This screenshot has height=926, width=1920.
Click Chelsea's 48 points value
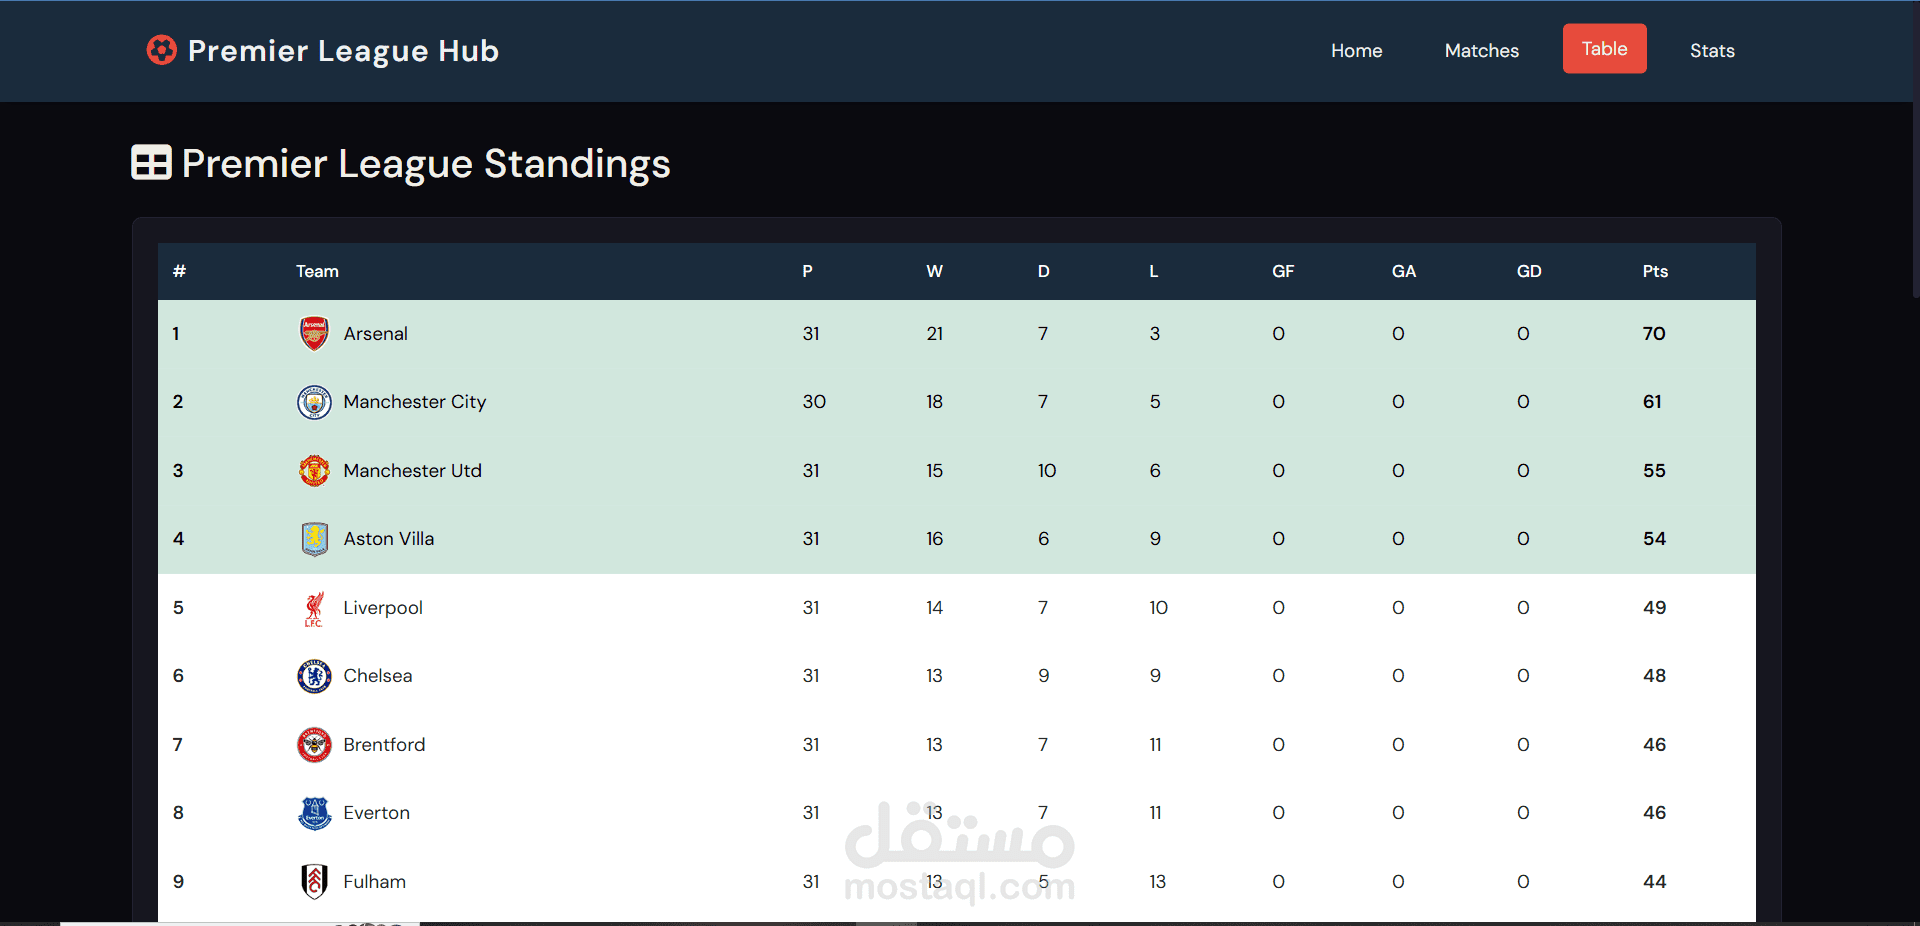coord(1654,676)
